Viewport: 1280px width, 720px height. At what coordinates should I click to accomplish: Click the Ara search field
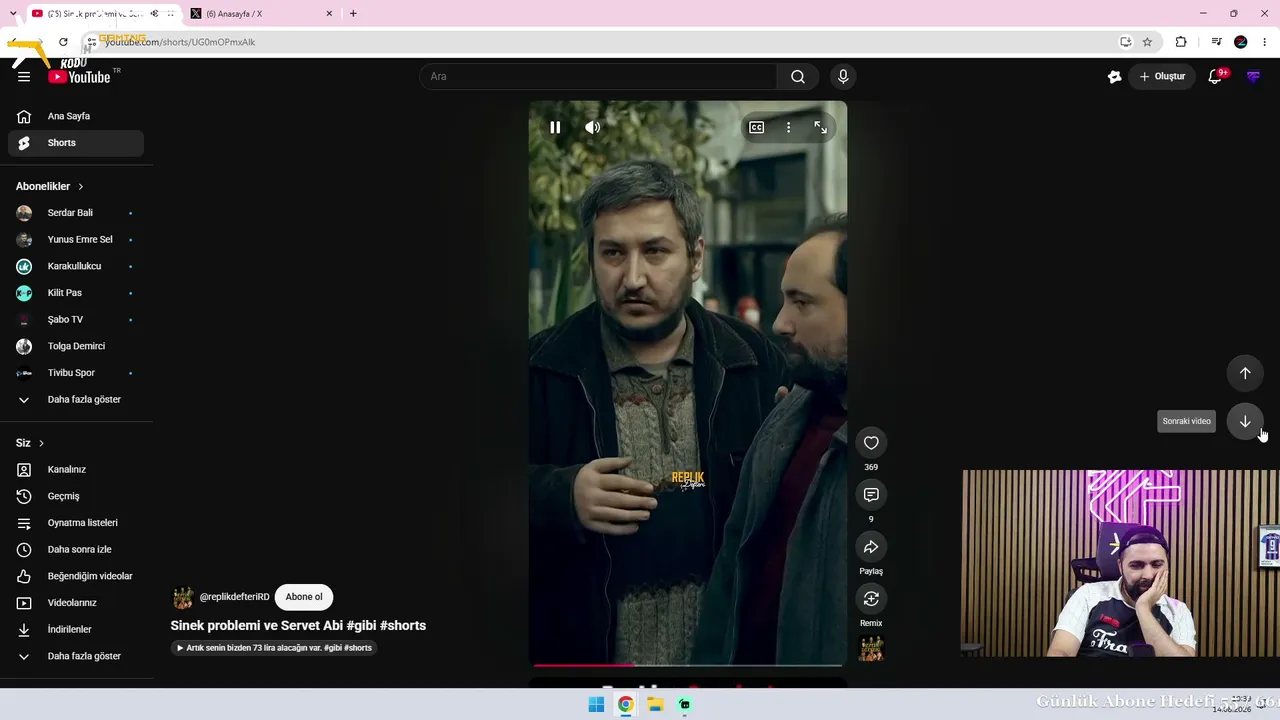(x=598, y=77)
